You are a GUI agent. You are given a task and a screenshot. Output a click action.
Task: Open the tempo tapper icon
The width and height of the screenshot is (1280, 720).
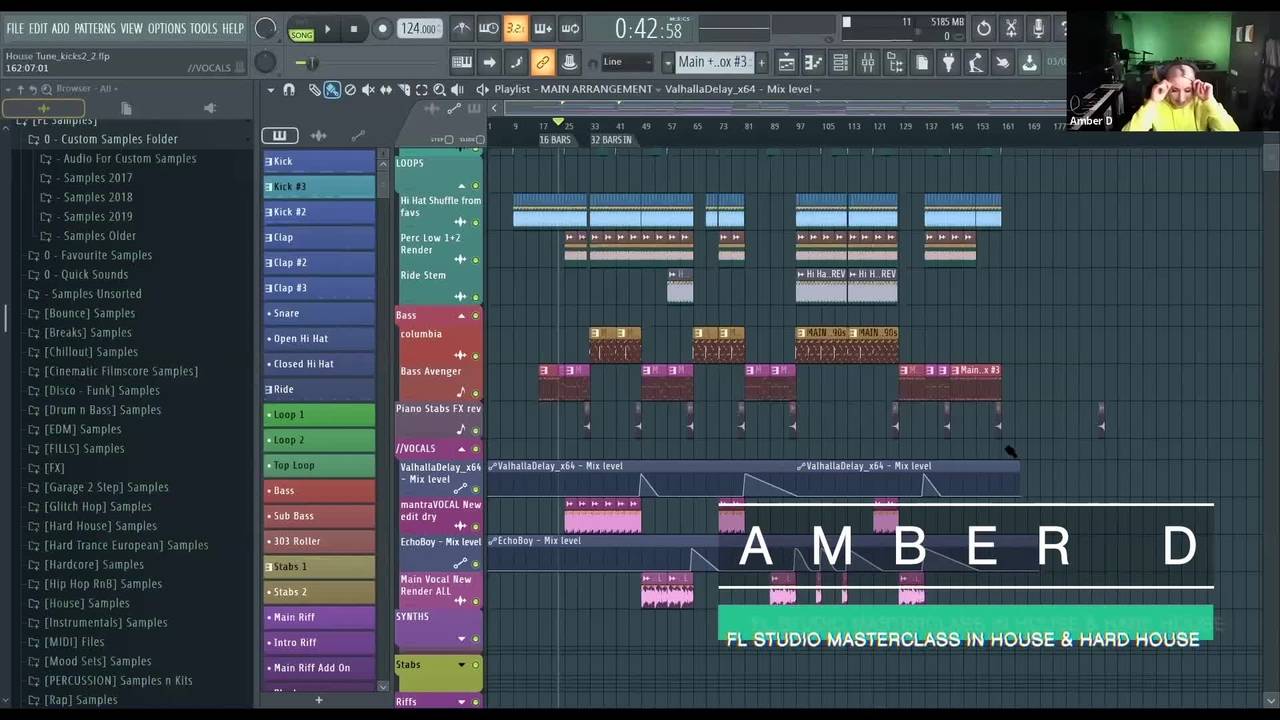coord(975,63)
